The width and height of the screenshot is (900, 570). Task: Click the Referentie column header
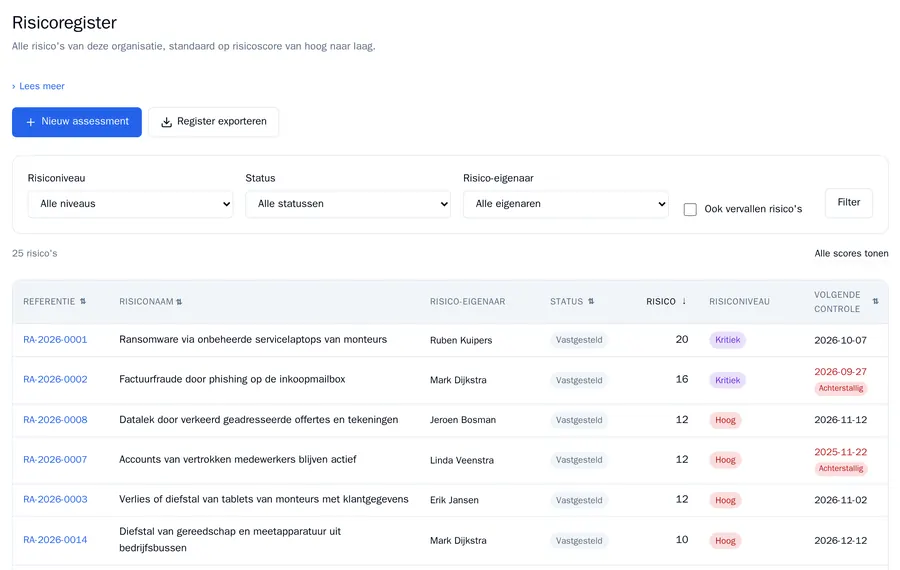click(49, 301)
